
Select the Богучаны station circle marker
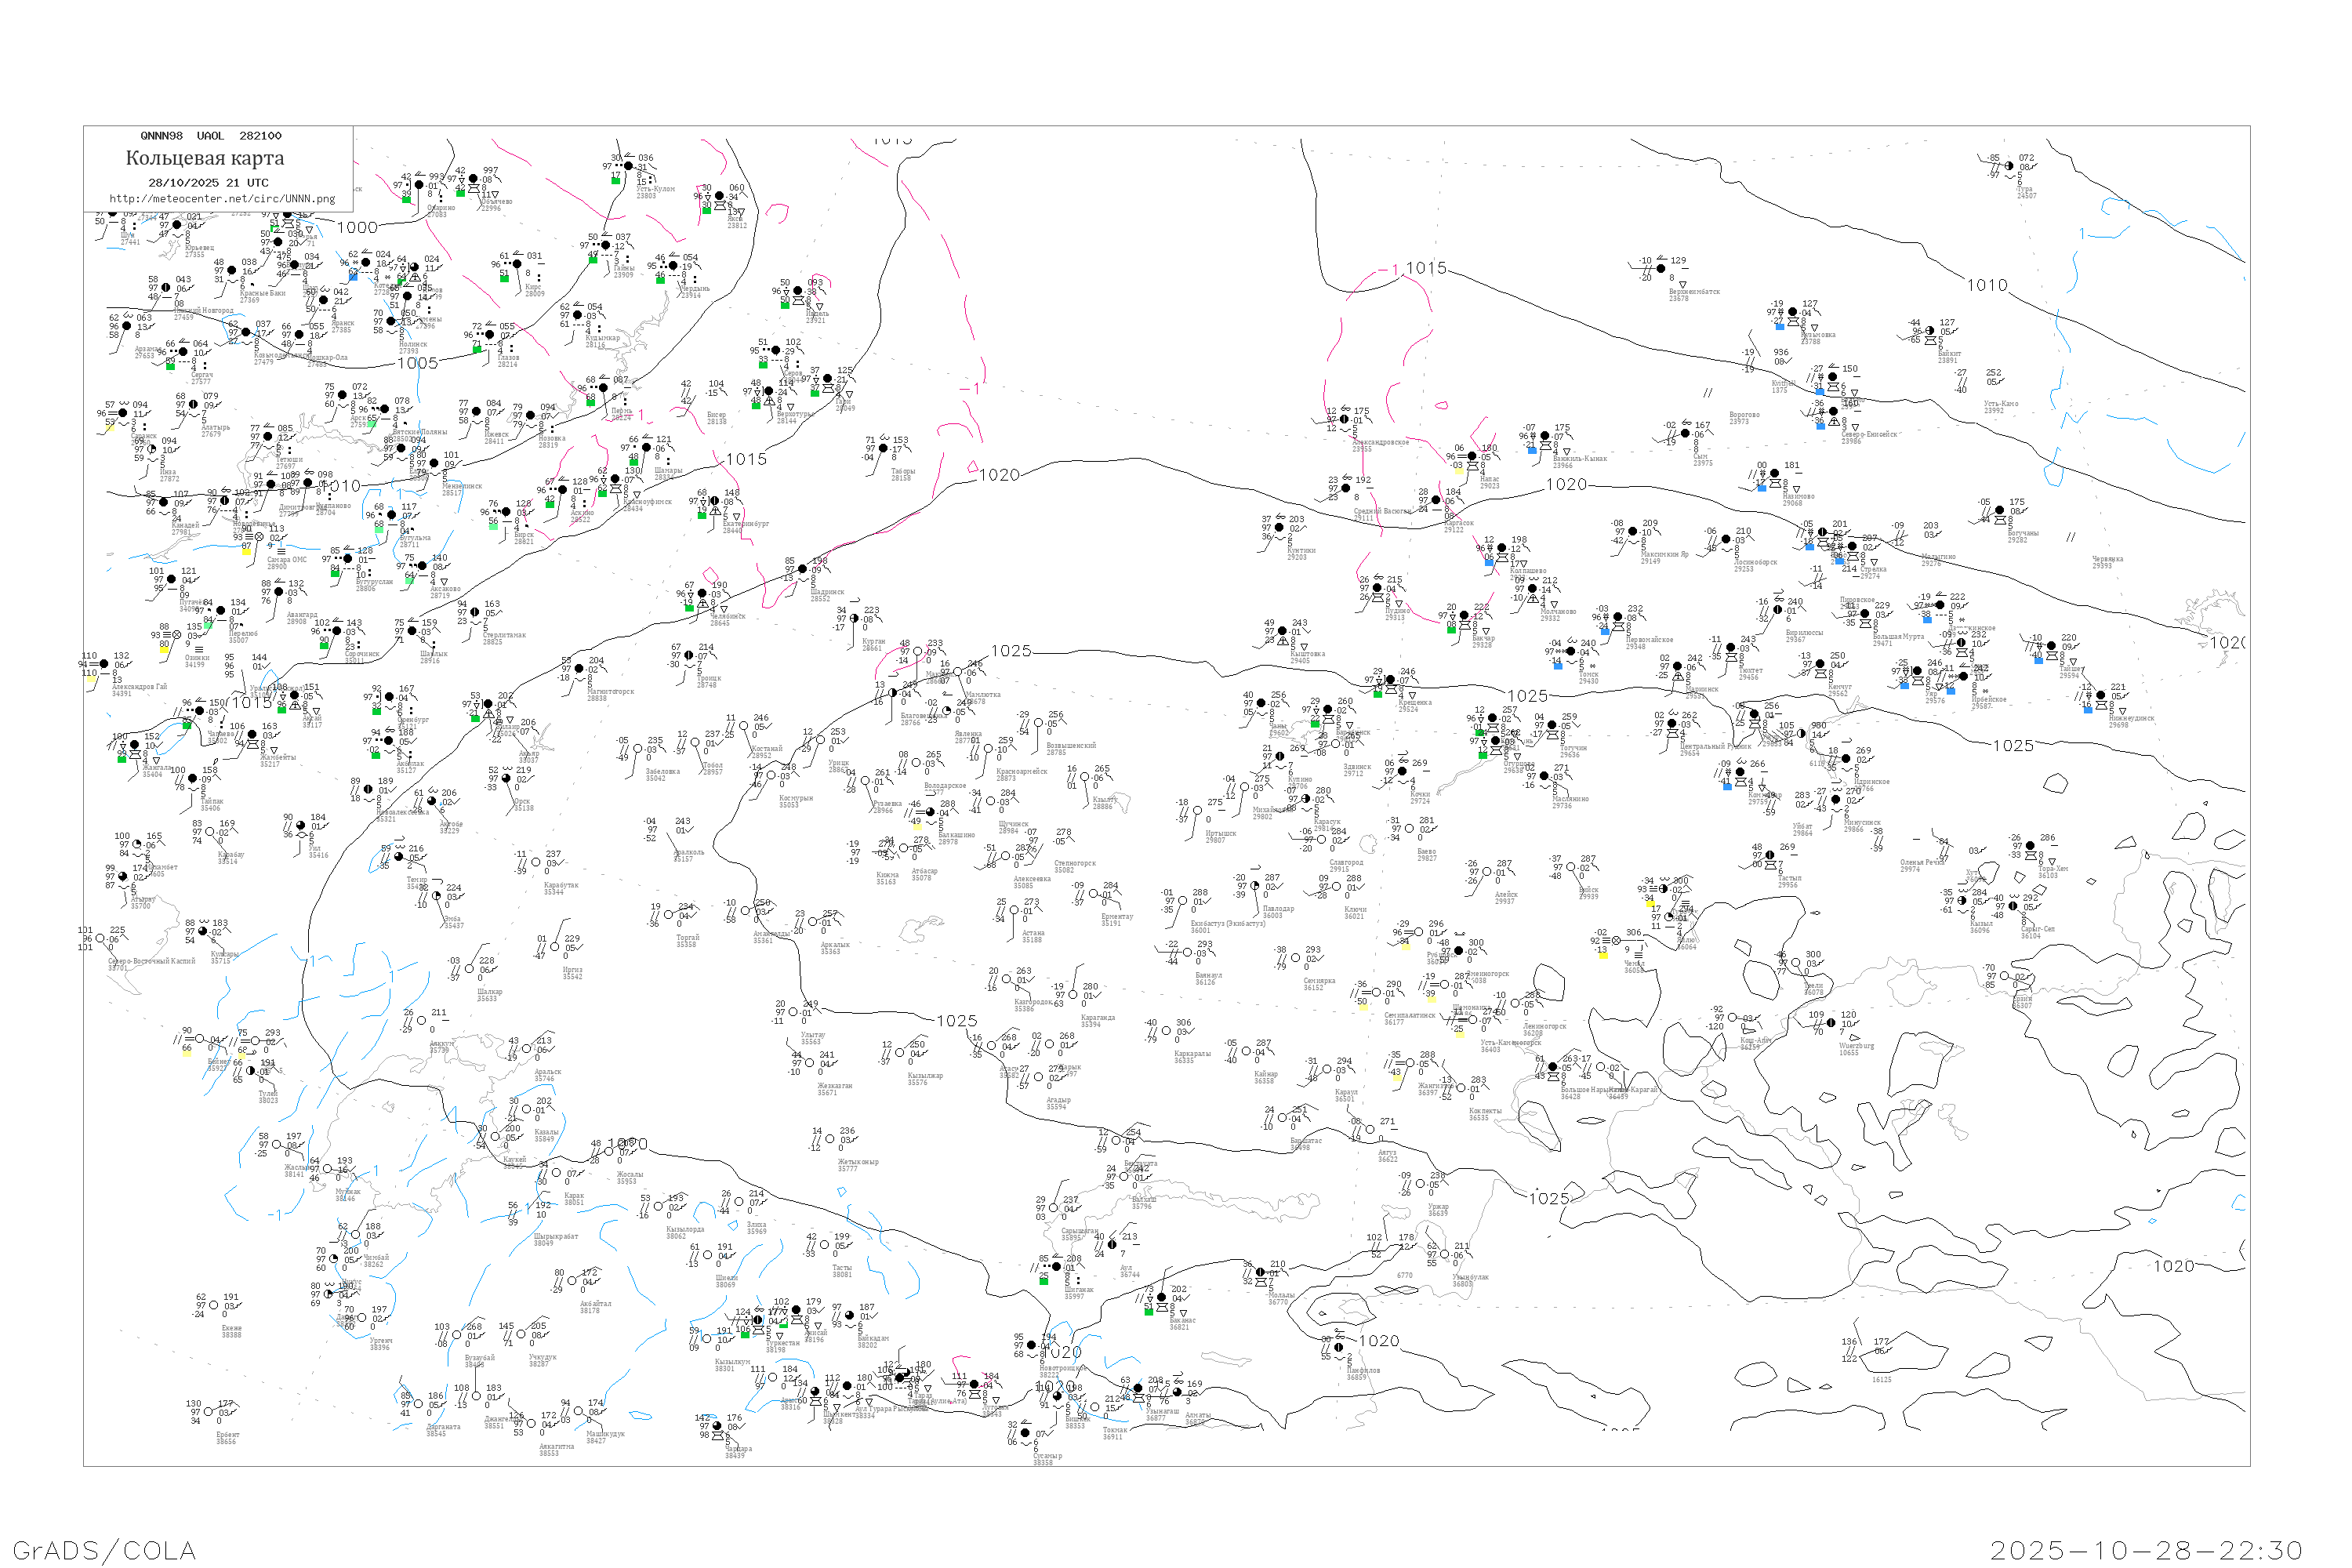[1999, 511]
